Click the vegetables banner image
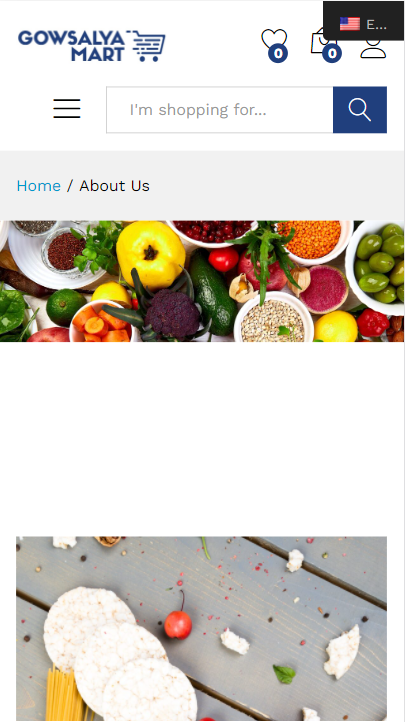 pyautogui.click(x=202, y=281)
